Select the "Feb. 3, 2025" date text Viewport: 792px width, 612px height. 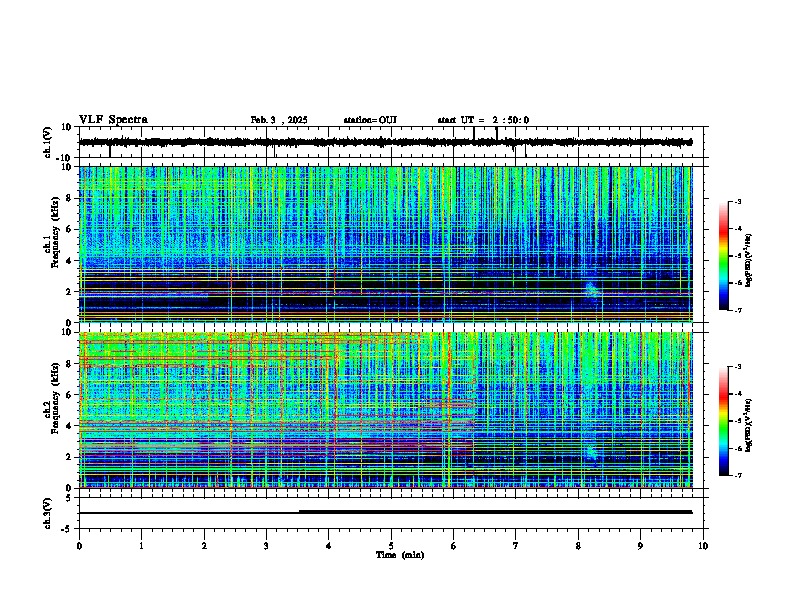coord(279,120)
